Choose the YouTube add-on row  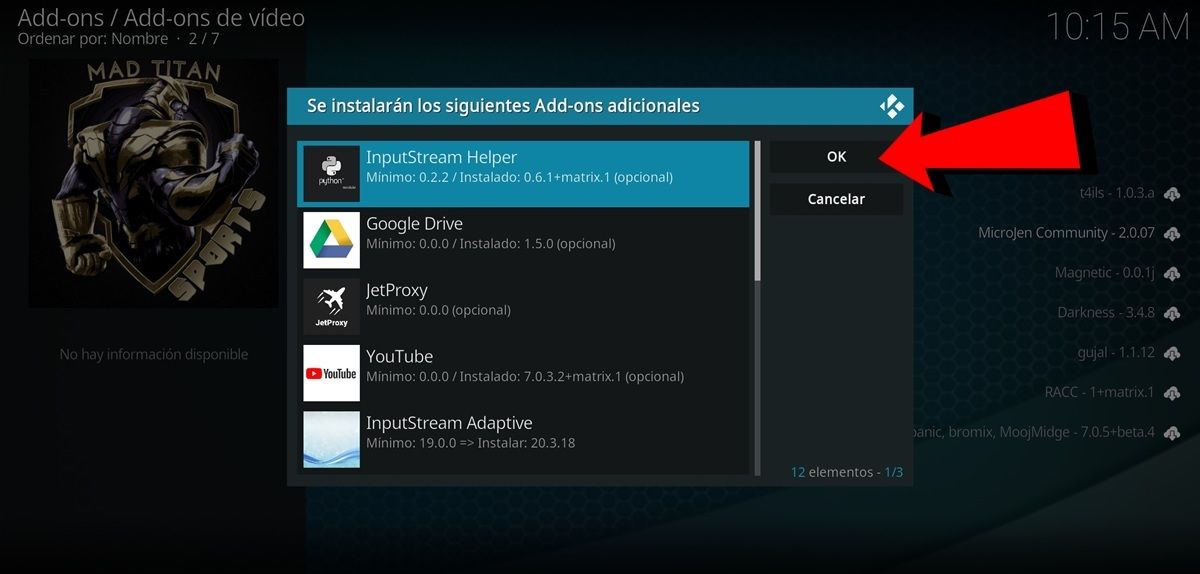pos(523,373)
